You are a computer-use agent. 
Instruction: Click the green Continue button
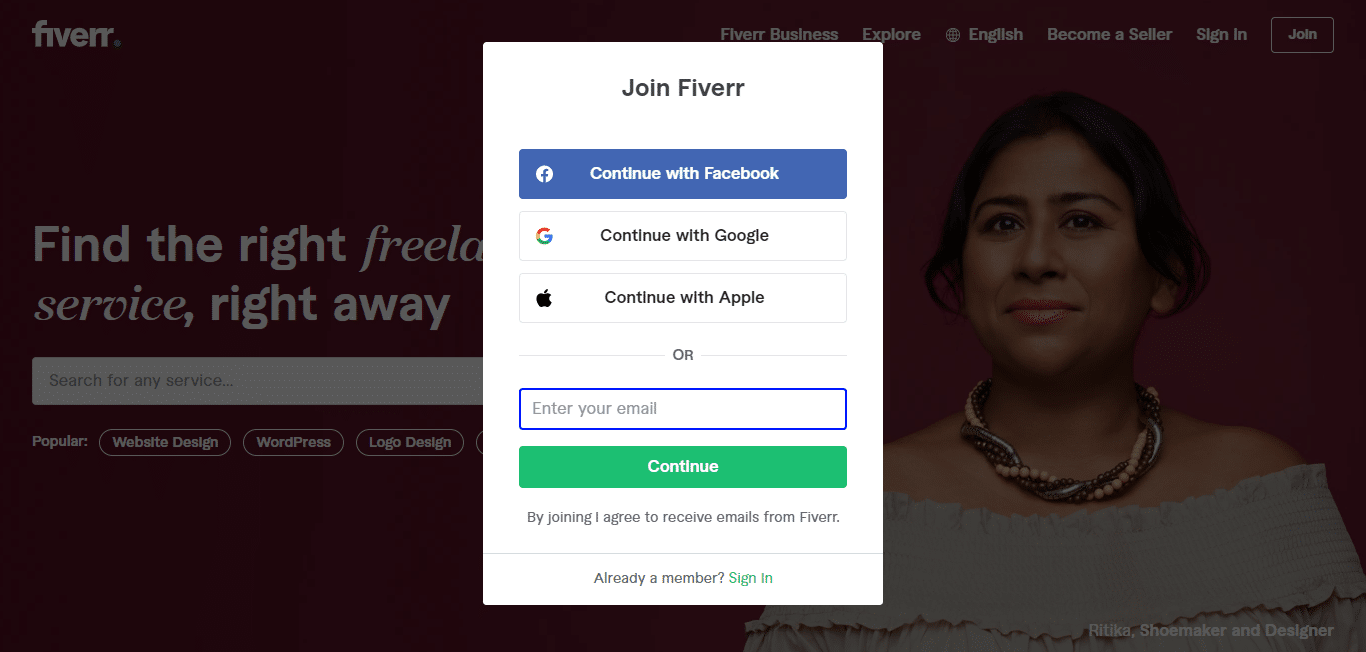pyautogui.click(x=683, y=467)
